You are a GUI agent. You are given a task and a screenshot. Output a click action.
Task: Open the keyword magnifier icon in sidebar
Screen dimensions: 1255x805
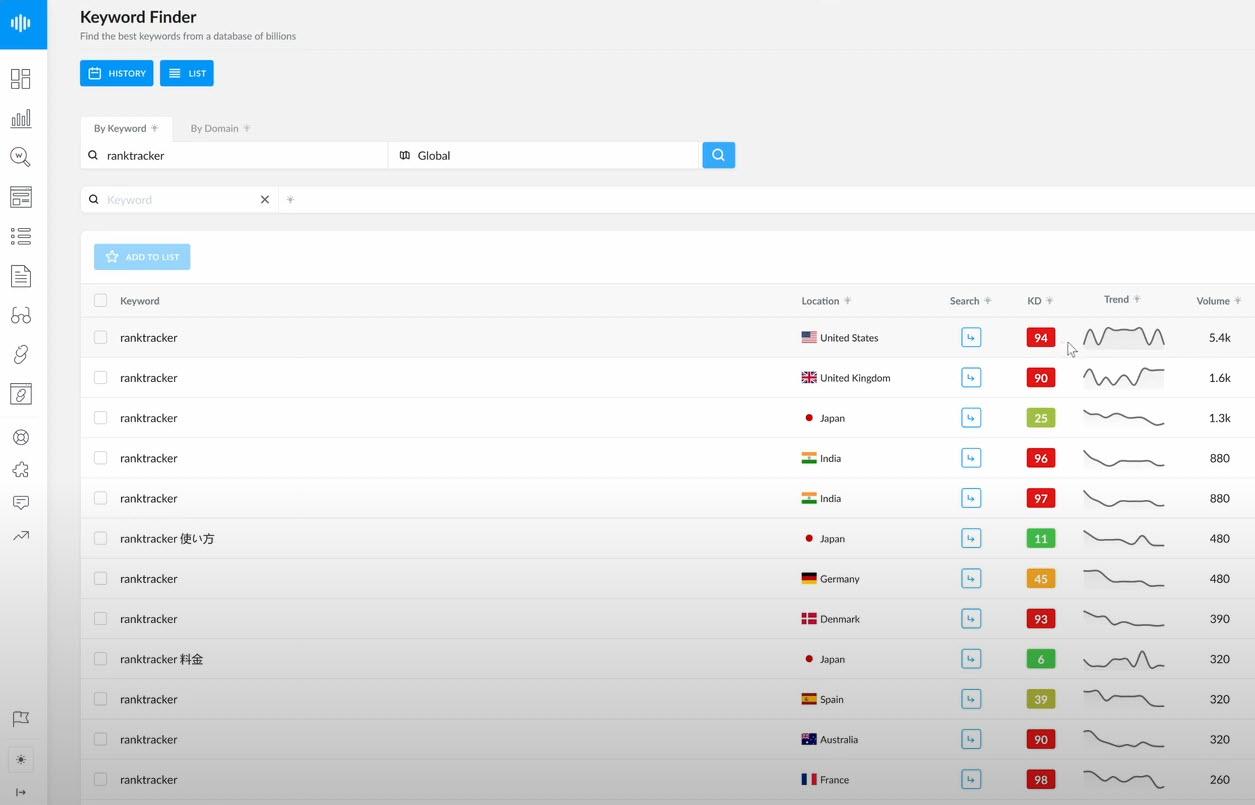[21, 157]
